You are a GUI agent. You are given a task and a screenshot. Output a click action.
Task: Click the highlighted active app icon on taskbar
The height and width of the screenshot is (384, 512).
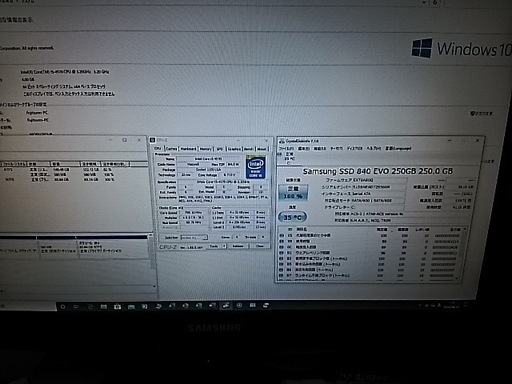click(226, 305)
